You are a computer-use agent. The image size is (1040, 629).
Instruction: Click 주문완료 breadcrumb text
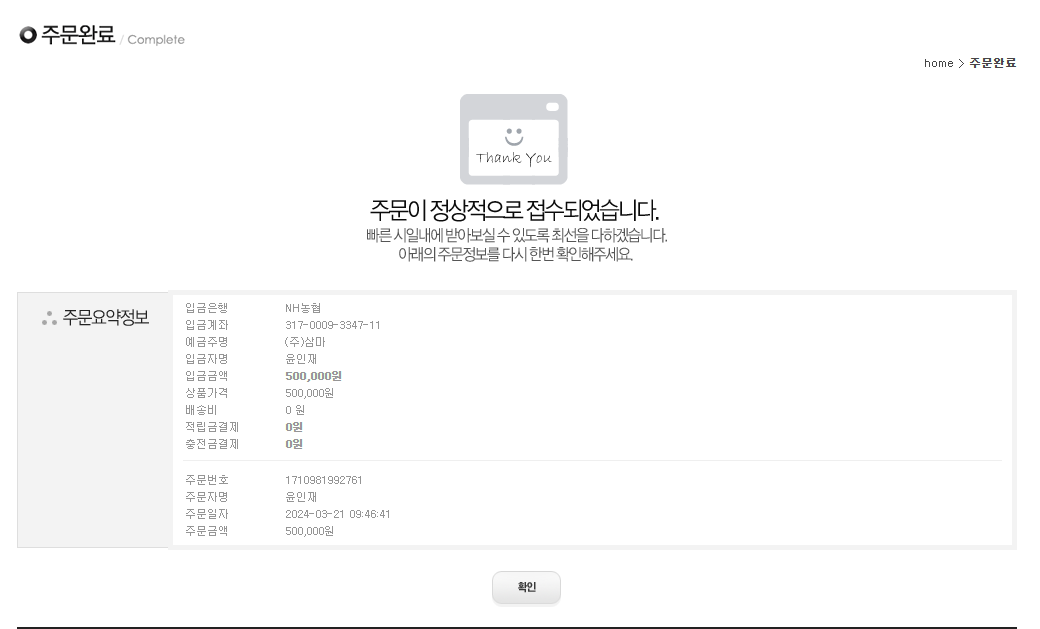click(992, 63)
